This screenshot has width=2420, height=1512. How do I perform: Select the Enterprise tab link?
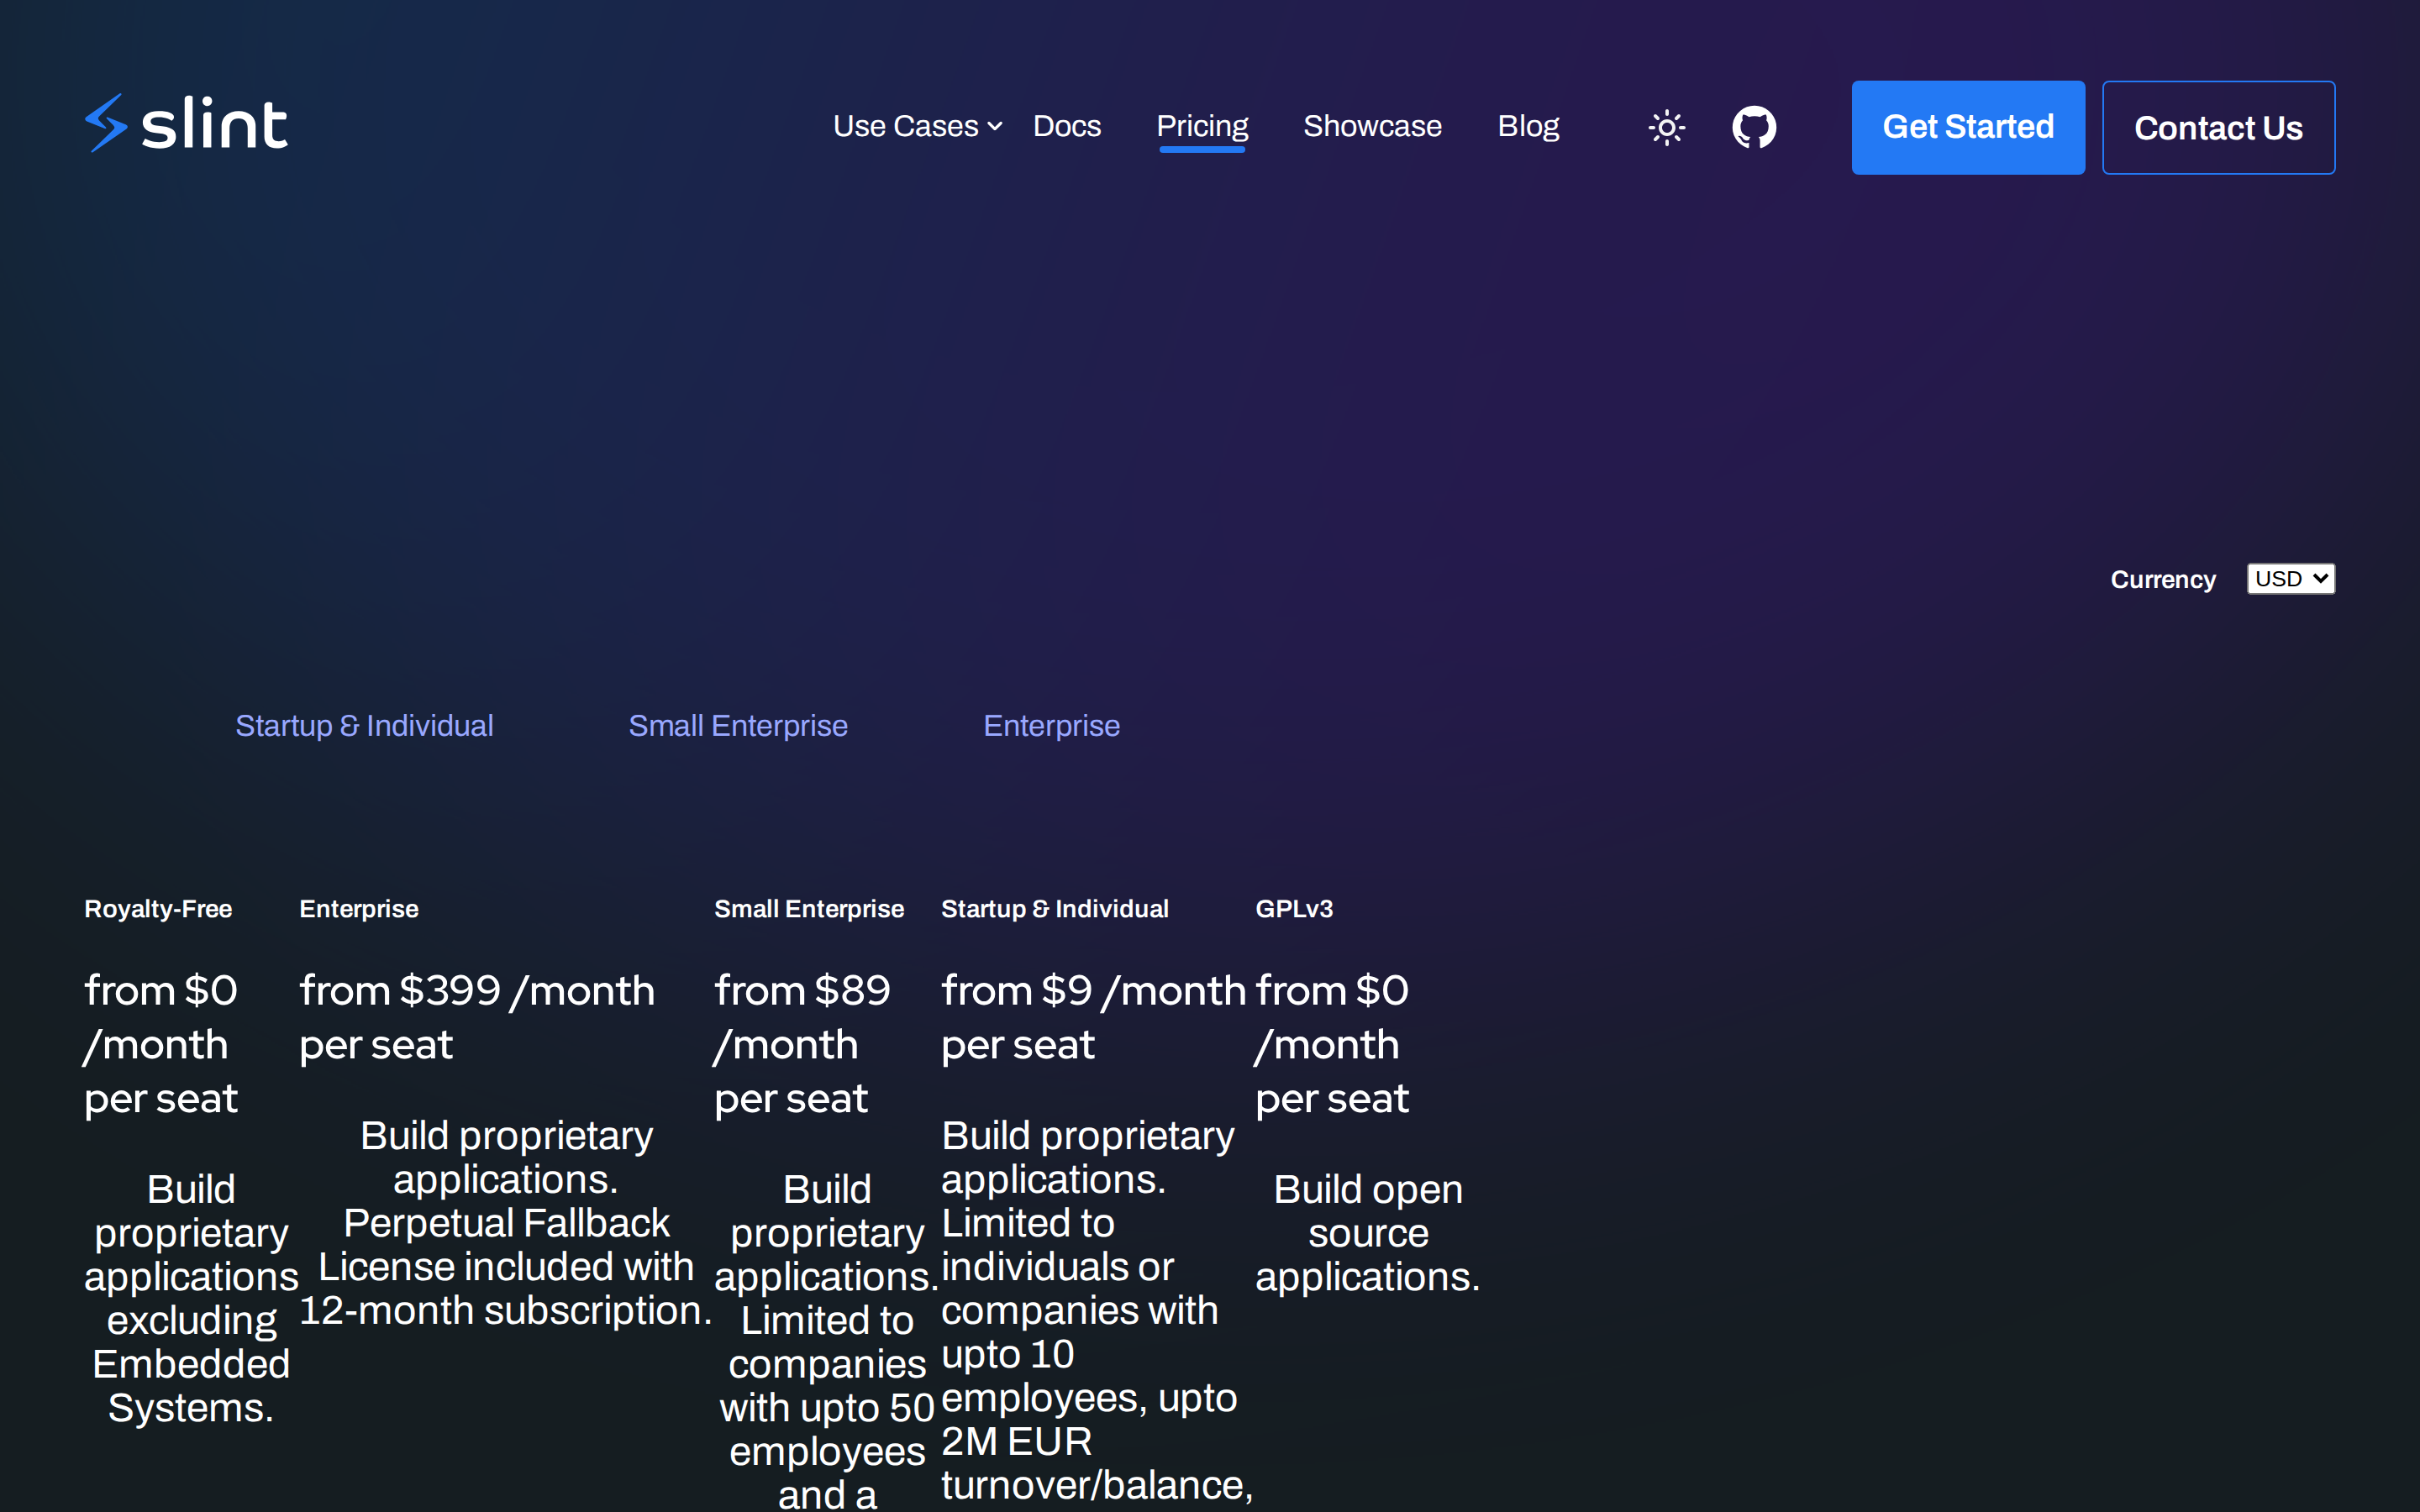click(x=1051, y=725)
